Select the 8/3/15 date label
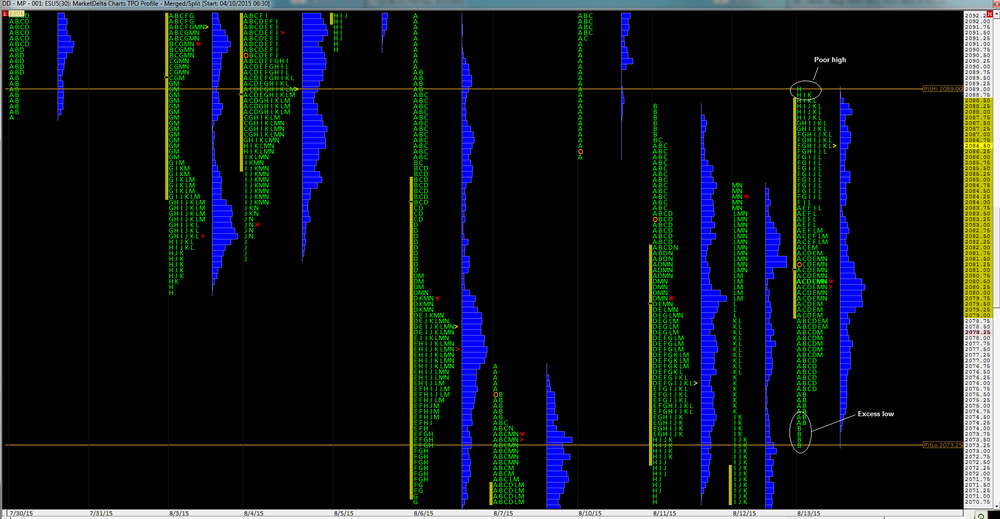 pyautogui.click(x=179, y=513)
